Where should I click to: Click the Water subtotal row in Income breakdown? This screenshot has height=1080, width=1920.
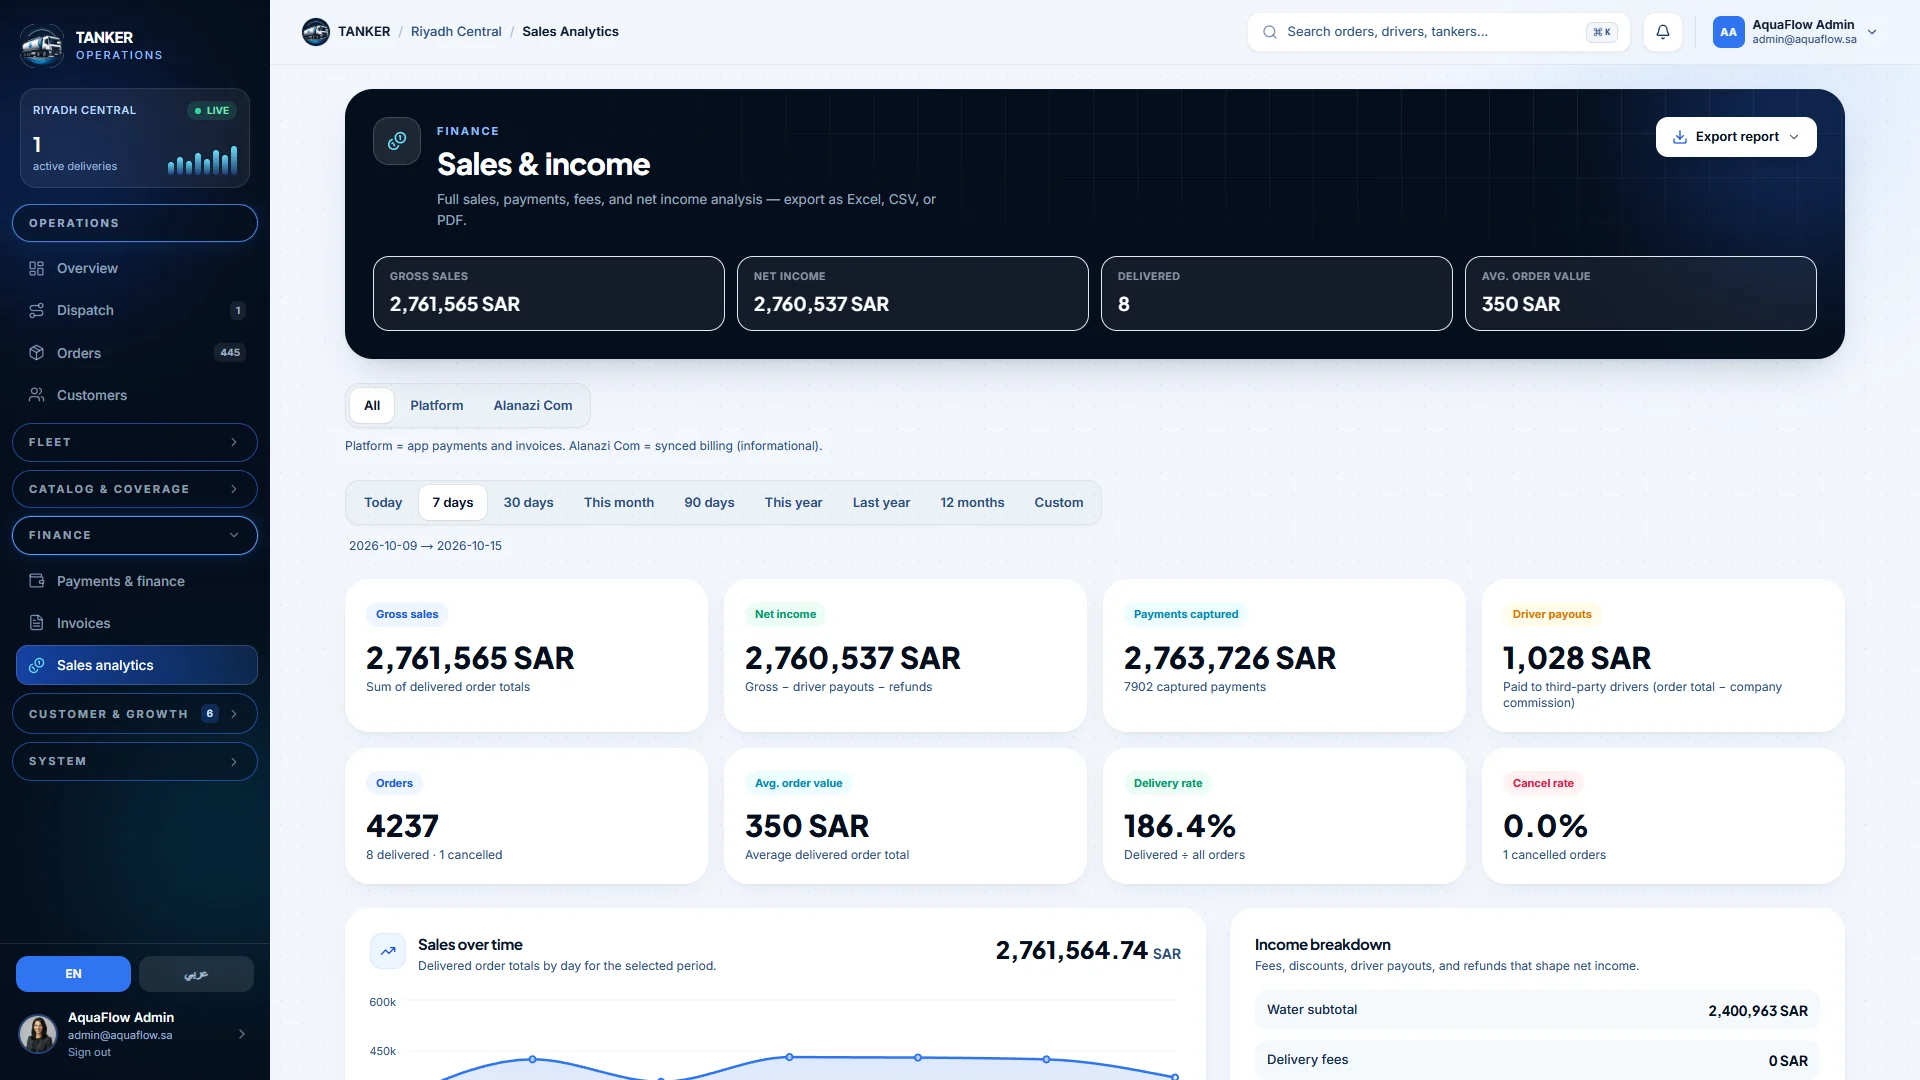(1537, 1010)
